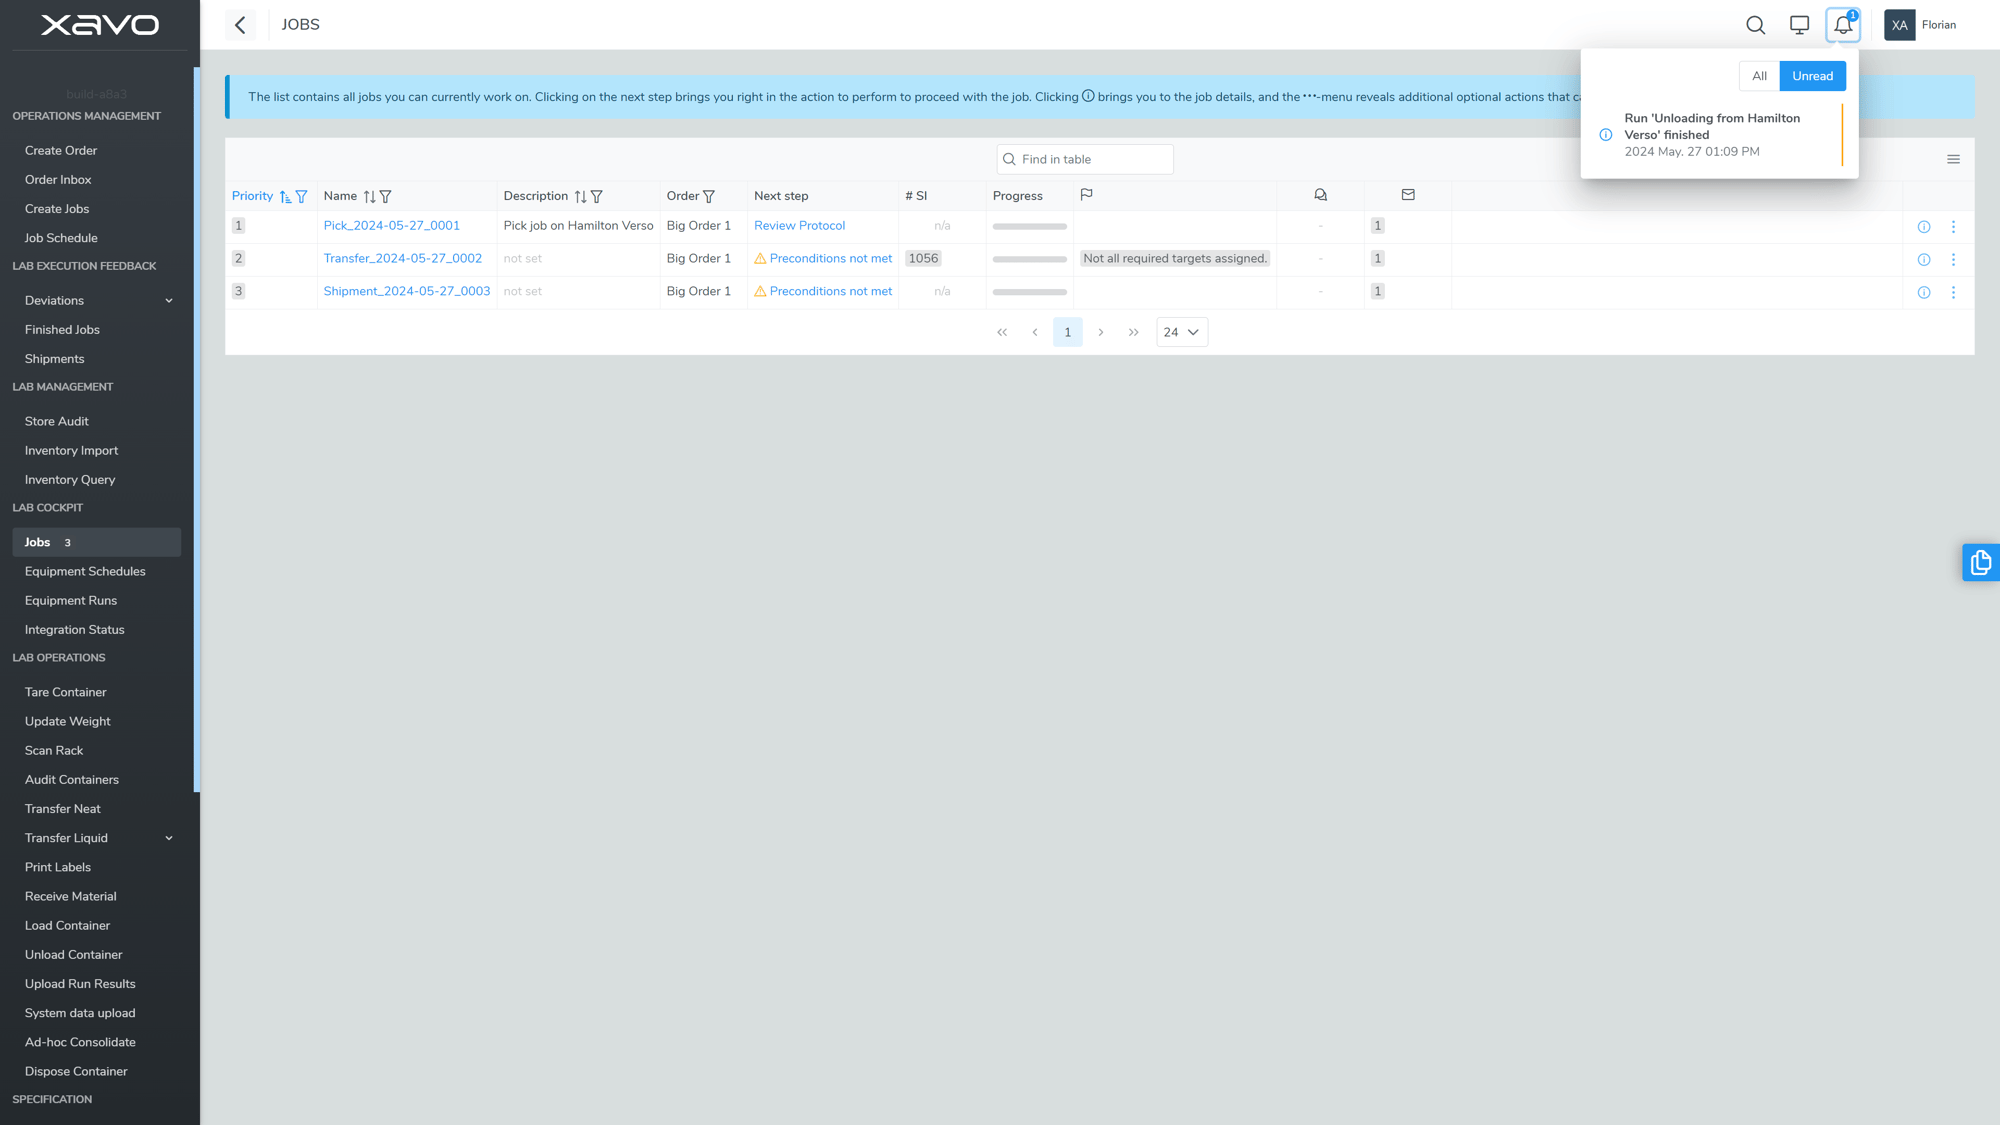Open more actions menu for Transfer job
The width and height of the screenshot is (2000, 1125).
(1953, 260)
